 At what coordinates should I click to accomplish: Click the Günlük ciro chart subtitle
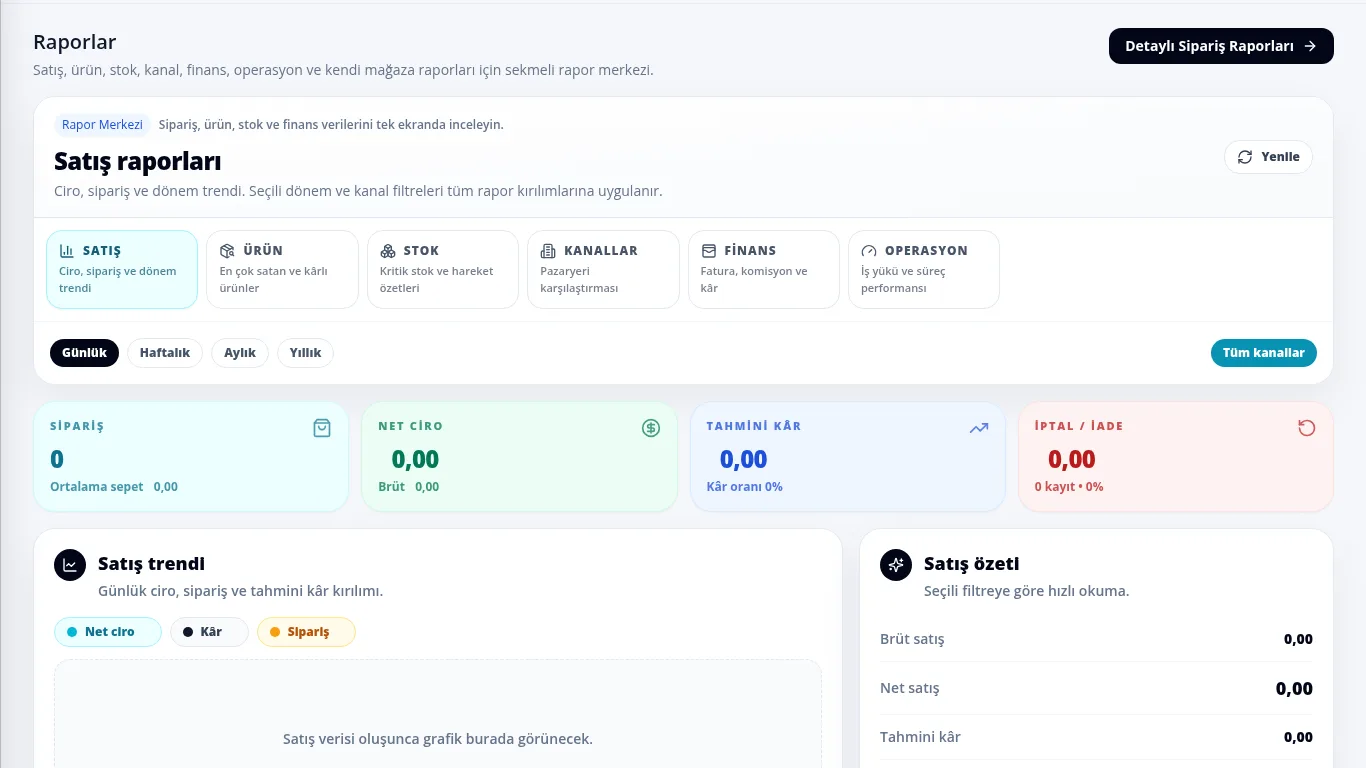click(240, 591)
